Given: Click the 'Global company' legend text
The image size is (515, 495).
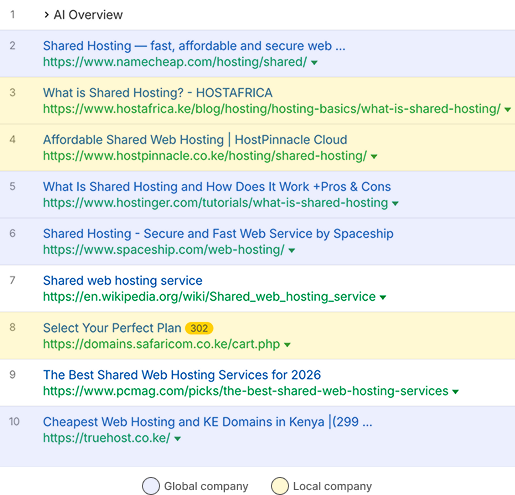Looking at the screenshot, I should [x=206, y=486].
